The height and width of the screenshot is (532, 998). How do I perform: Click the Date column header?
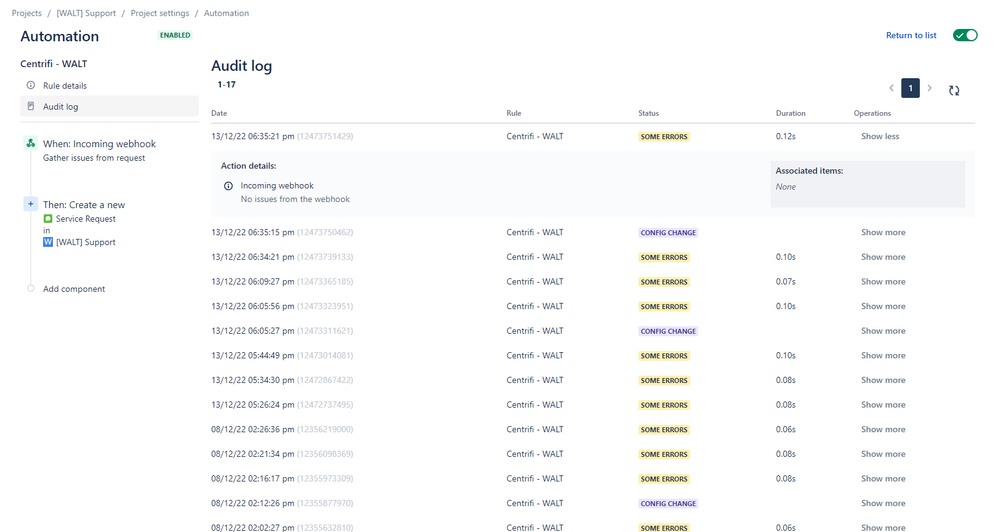pyautogui.click(x=219, y=113)
